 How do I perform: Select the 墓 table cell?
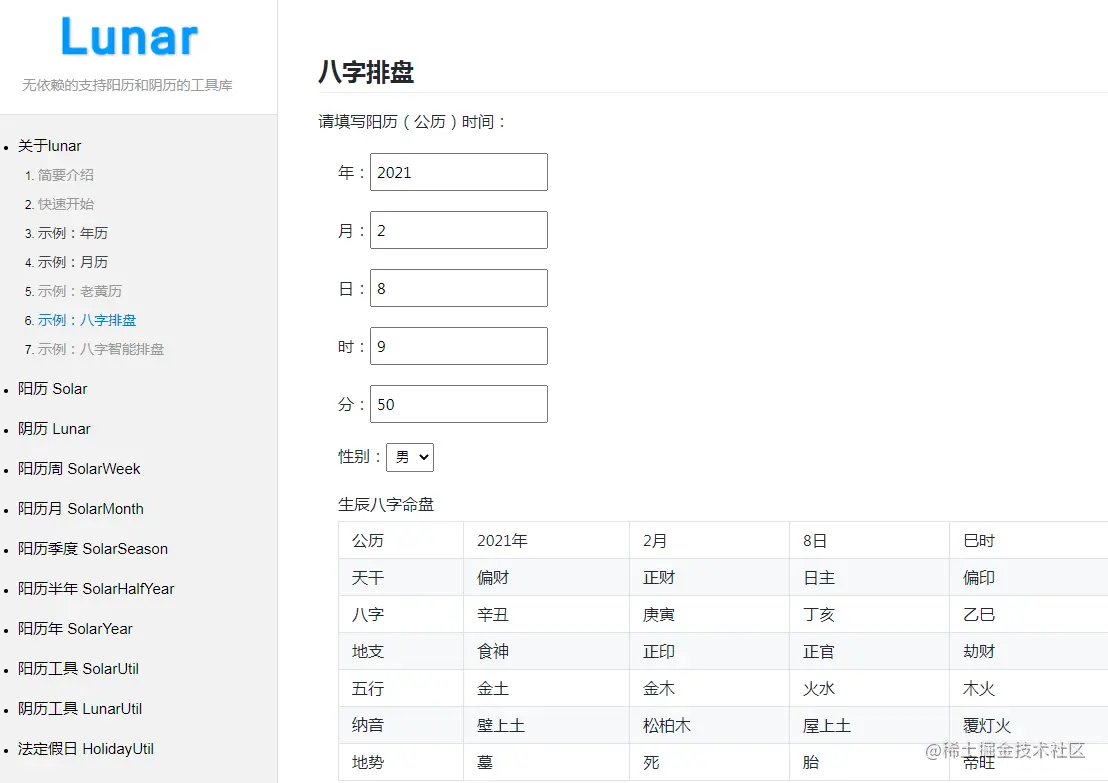tap(546, 762)
